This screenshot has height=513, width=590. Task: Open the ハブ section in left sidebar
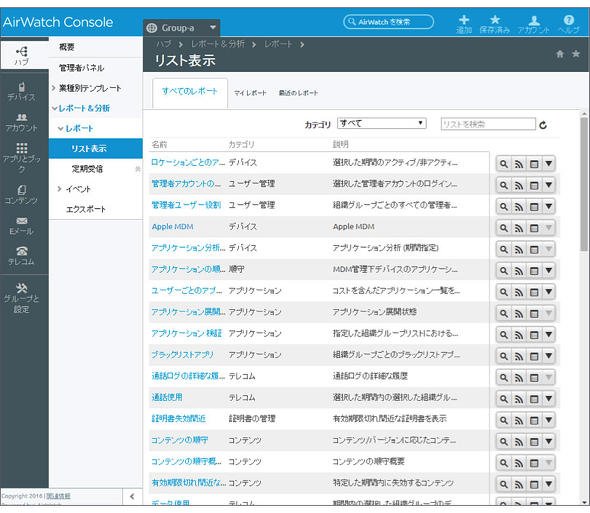(x=22, y=55)
